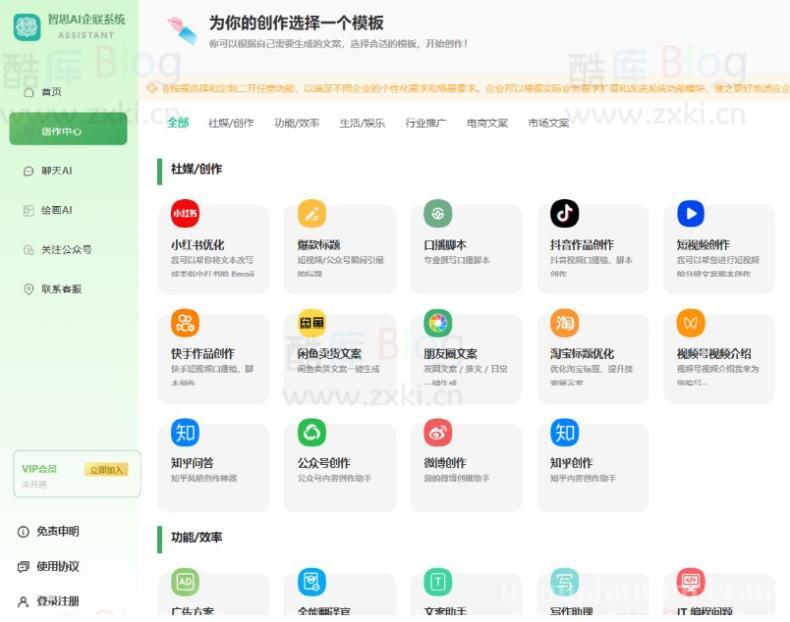
Task: Click the chat bubble icon beside 聊天AI
Action: pyautogui.click(x=29, y=171)
